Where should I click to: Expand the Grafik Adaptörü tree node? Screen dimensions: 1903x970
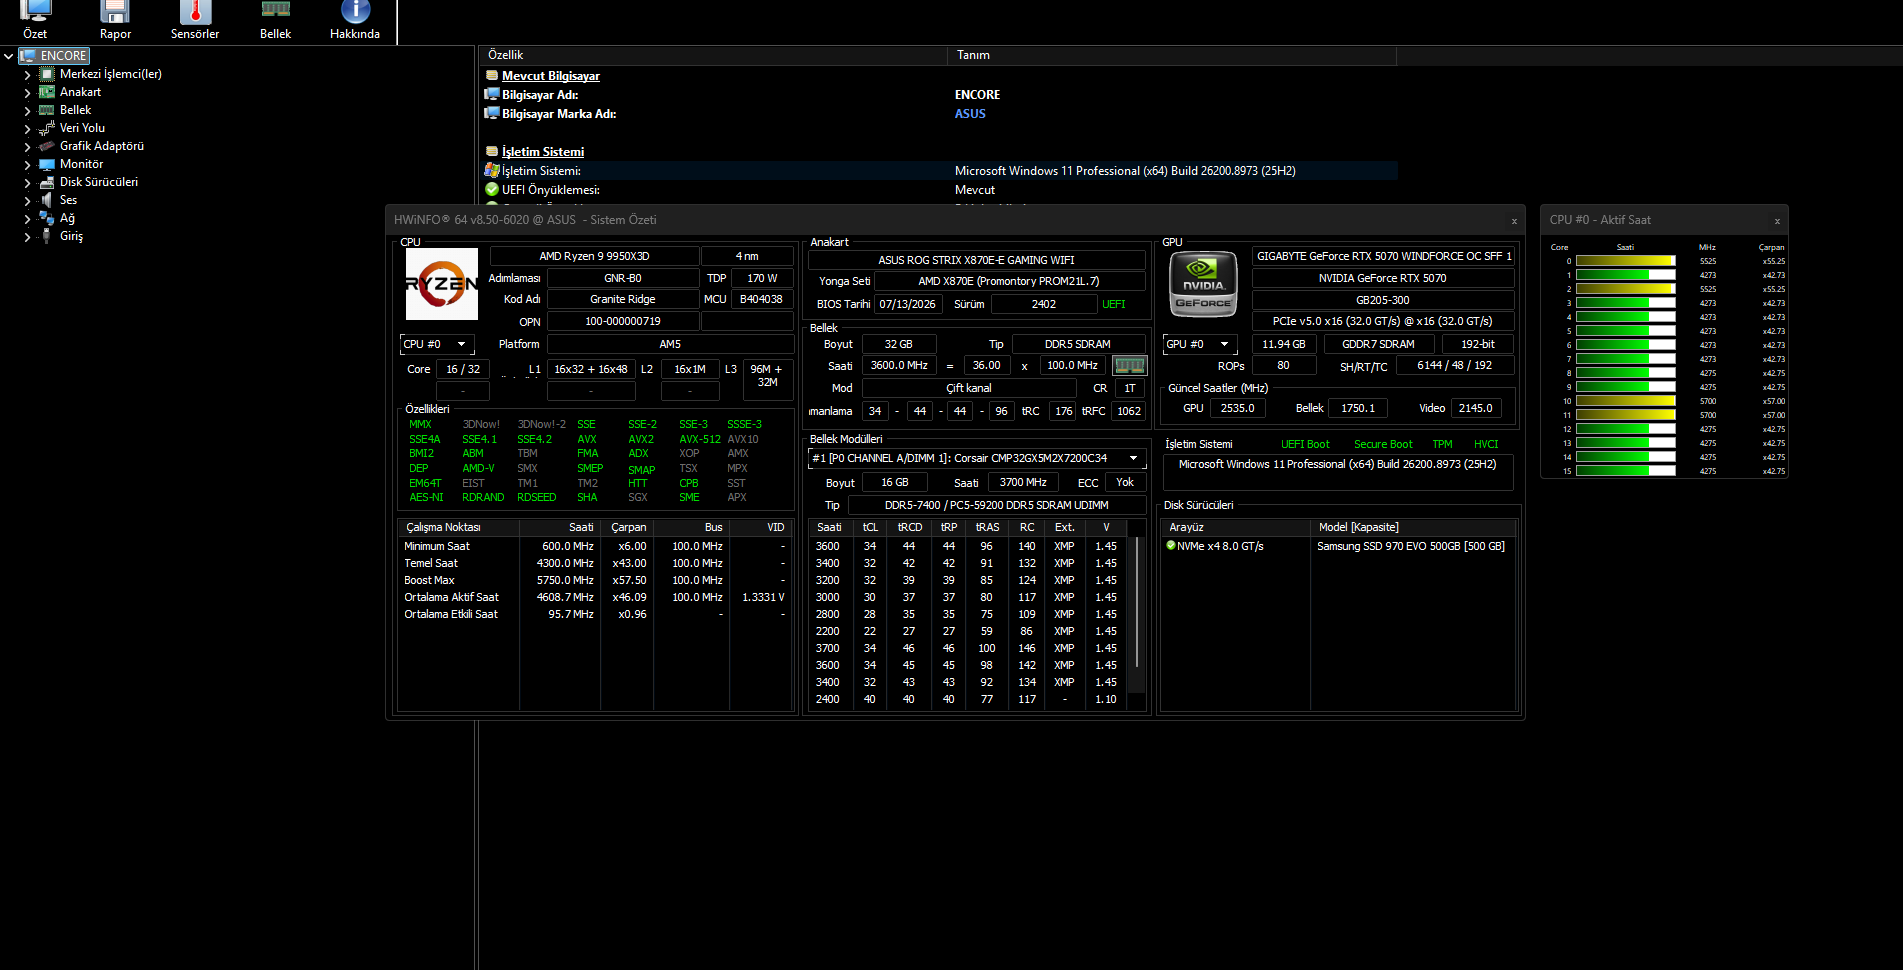coord(27,146)
